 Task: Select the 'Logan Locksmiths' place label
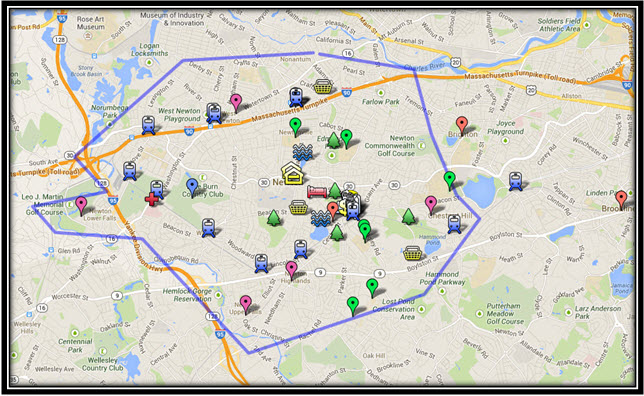coord(150,50)
